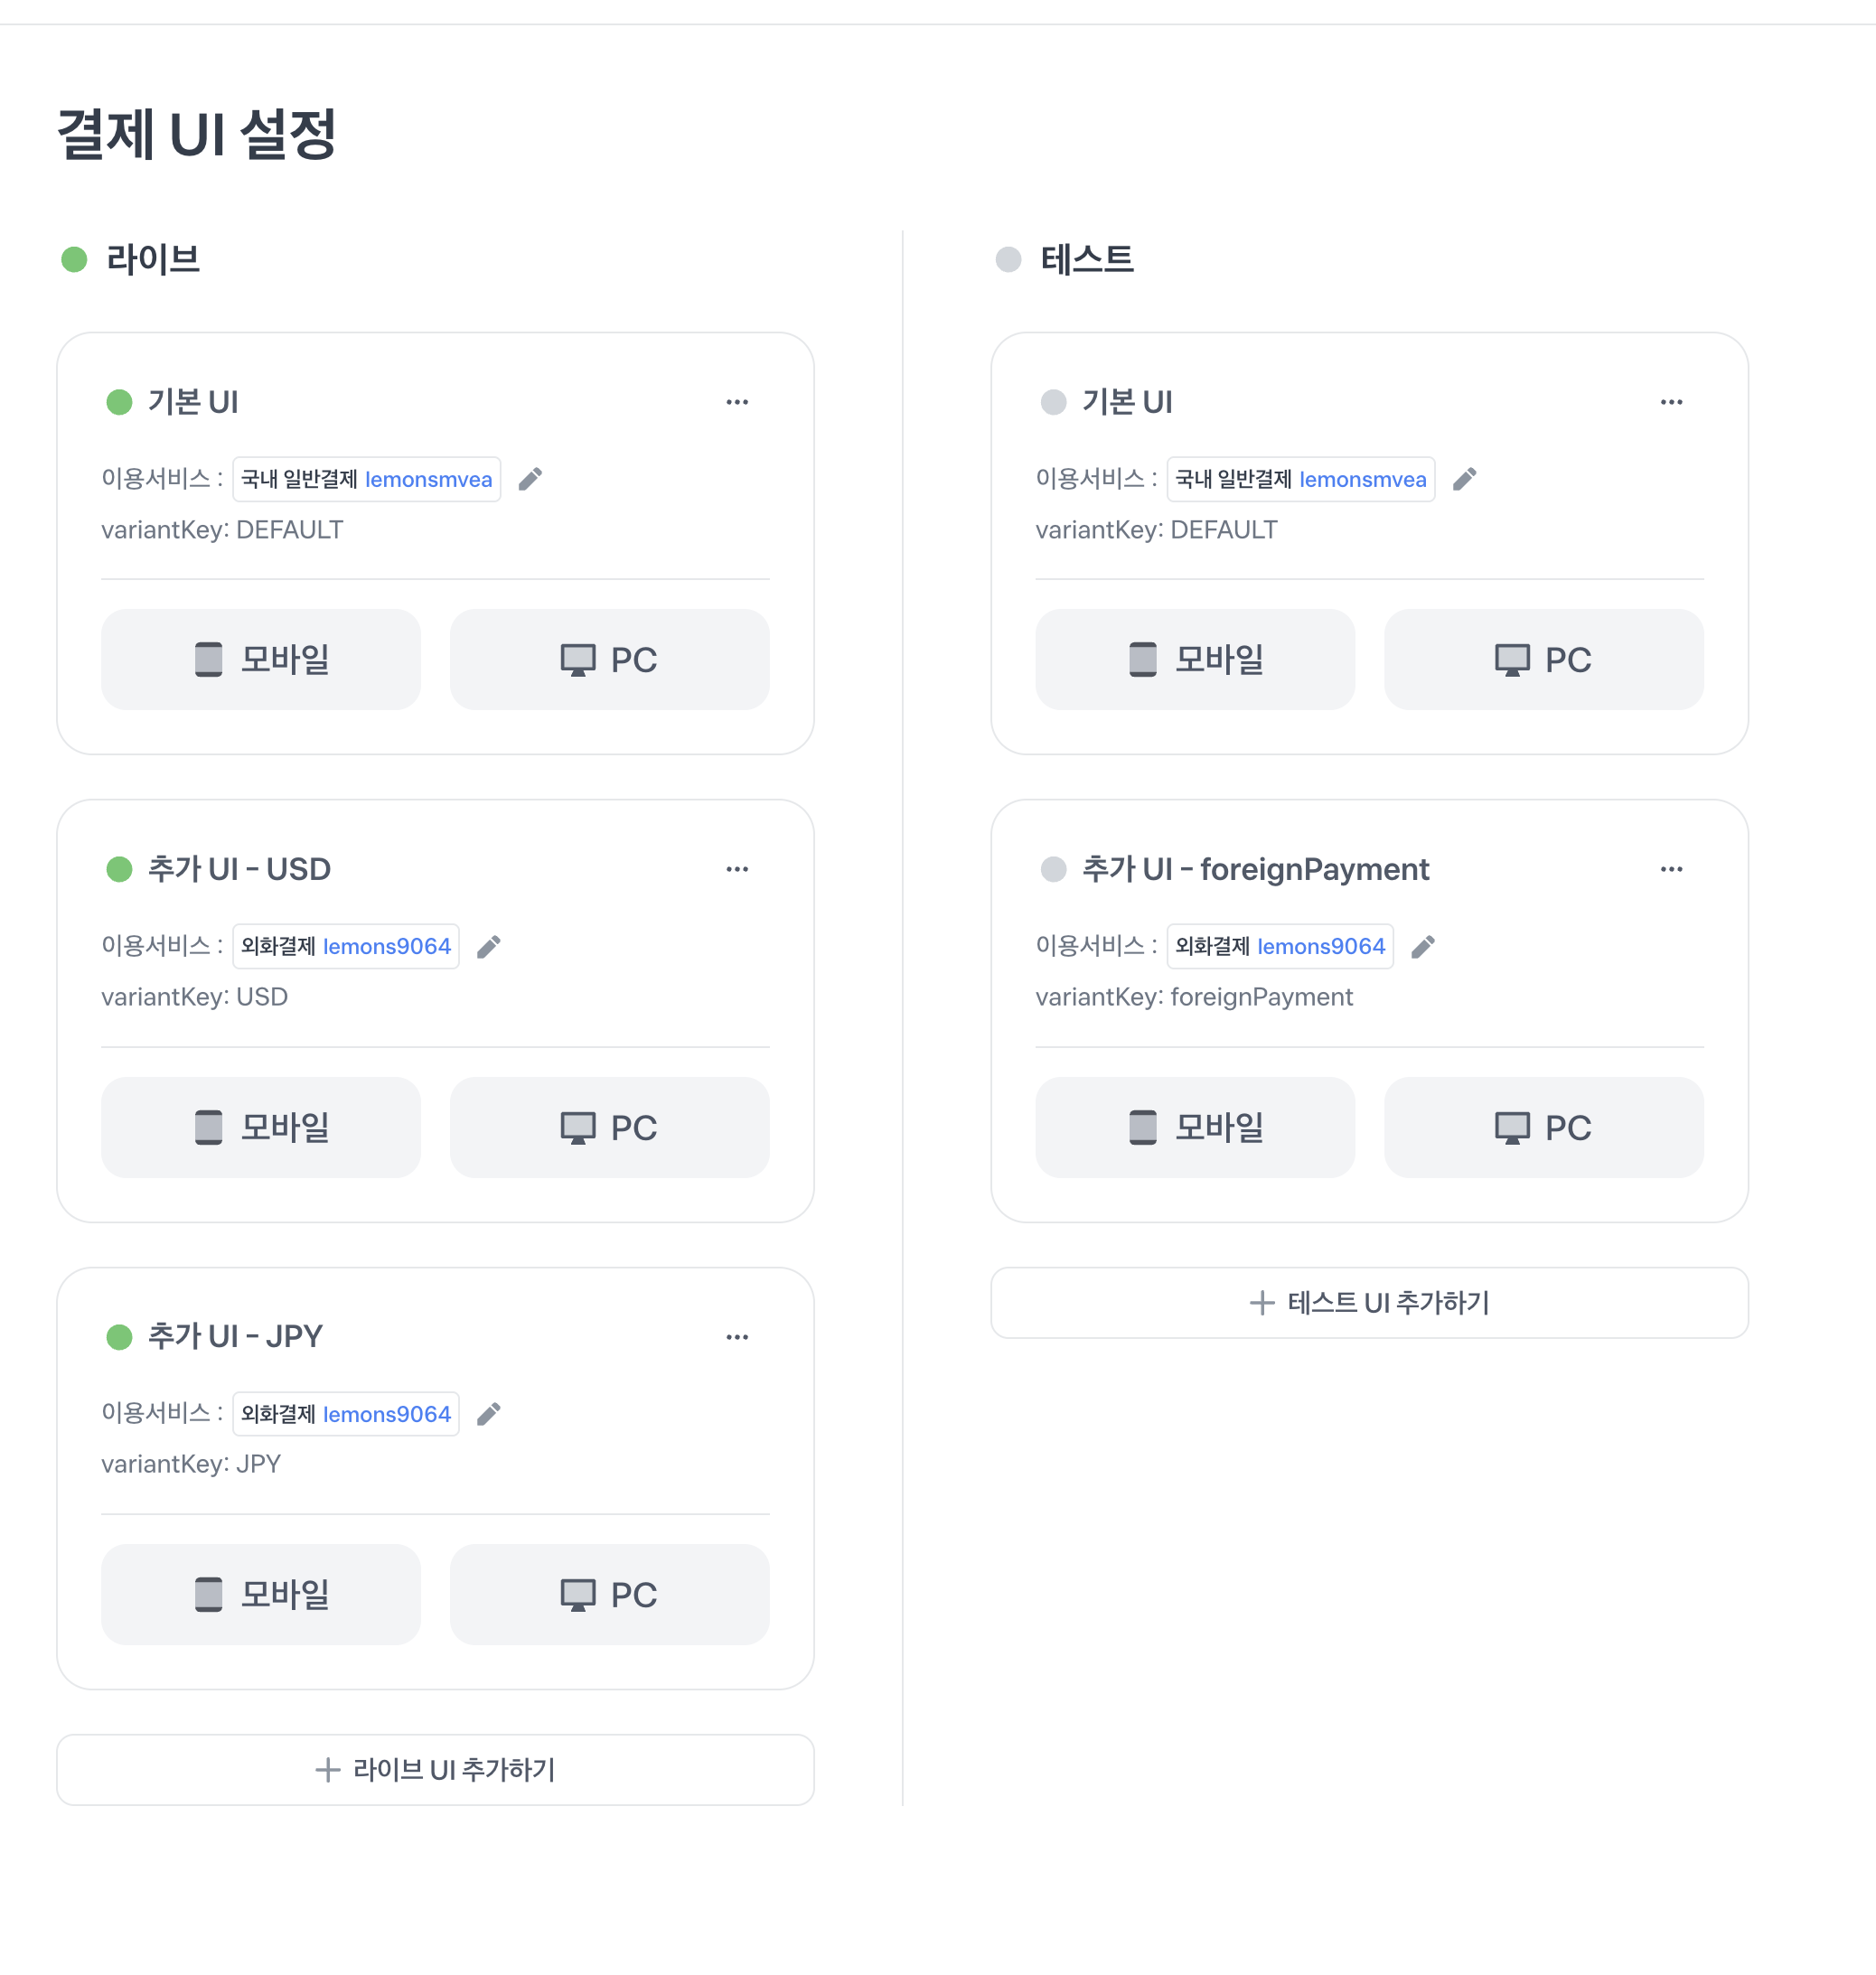Open more options for test 기본 UI card
1876x1975 pixels.
click(x=1671, y=402)
